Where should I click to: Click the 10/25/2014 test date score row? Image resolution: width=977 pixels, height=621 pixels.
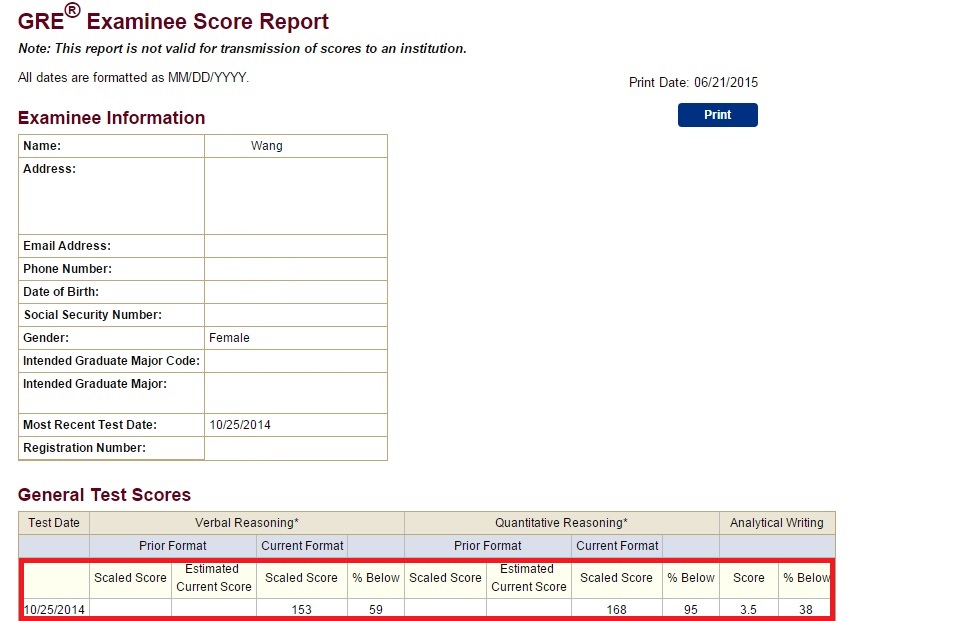427,609
